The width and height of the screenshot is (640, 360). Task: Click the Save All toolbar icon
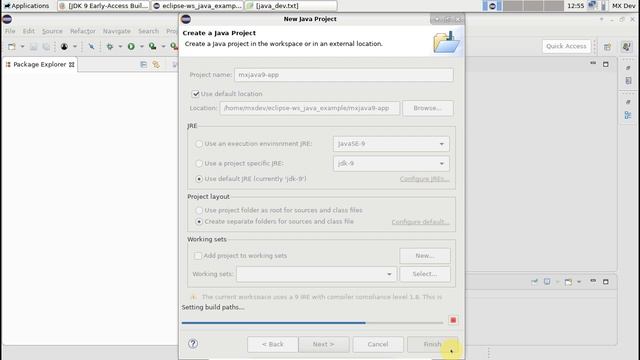46,47
